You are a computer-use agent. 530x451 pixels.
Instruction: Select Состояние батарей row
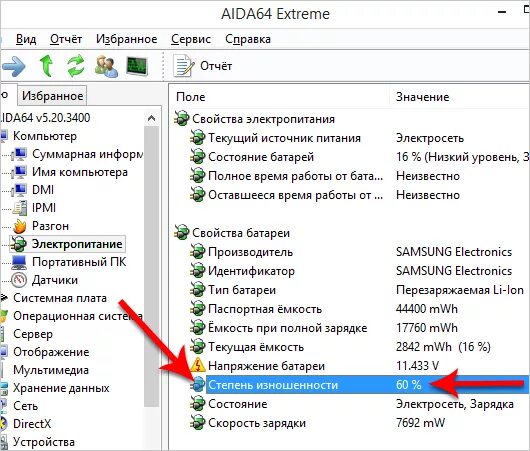(352, 157)
